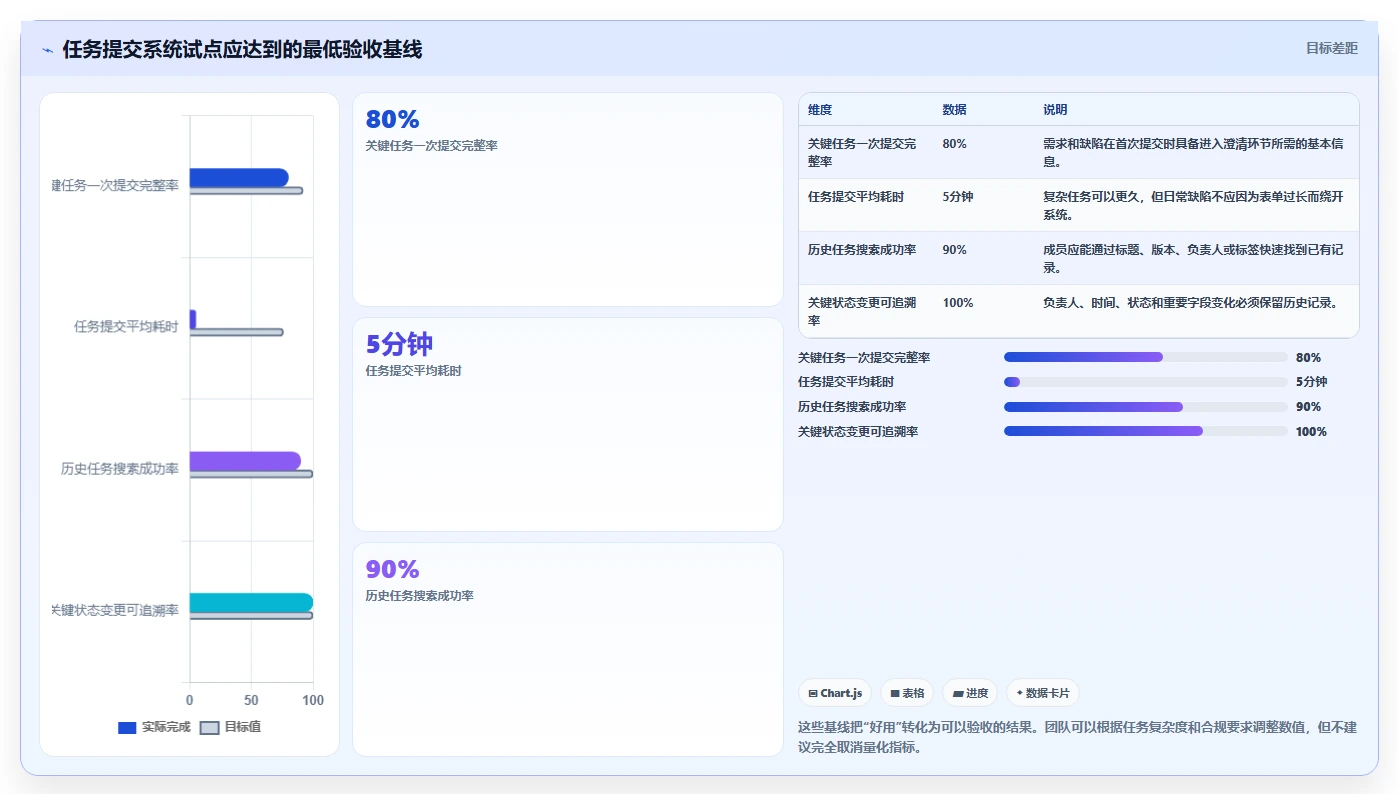Click the description starting 需求和缺陷在首次提交时
Screen dimensions: 1399x794
1193,152
